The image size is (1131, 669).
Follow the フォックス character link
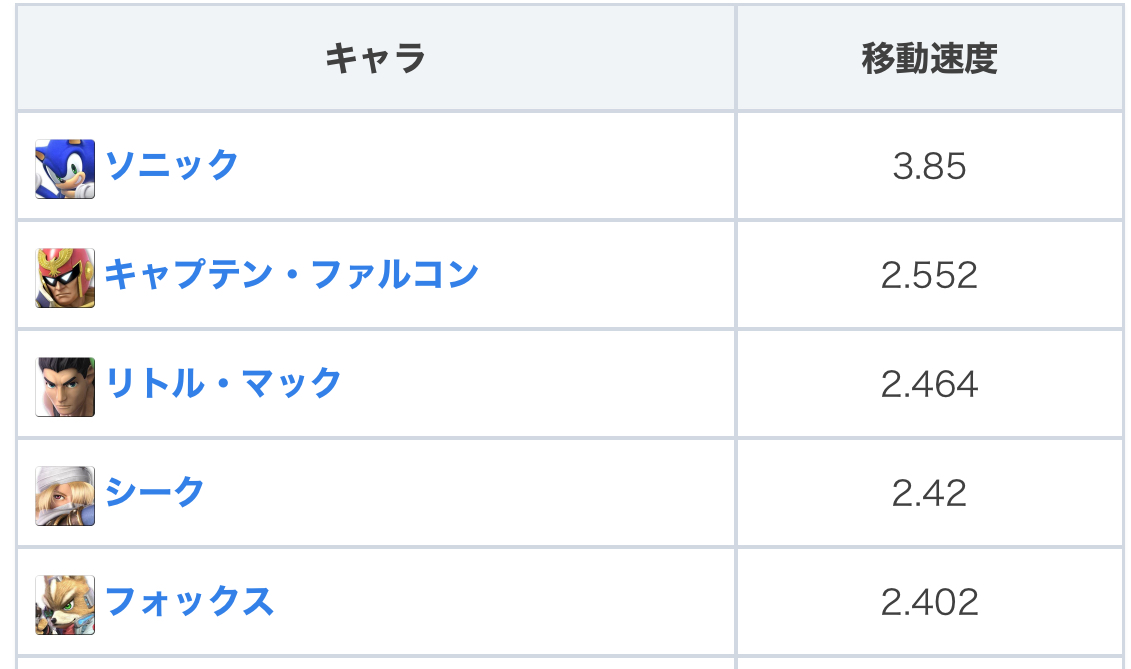tap(189, 601)
